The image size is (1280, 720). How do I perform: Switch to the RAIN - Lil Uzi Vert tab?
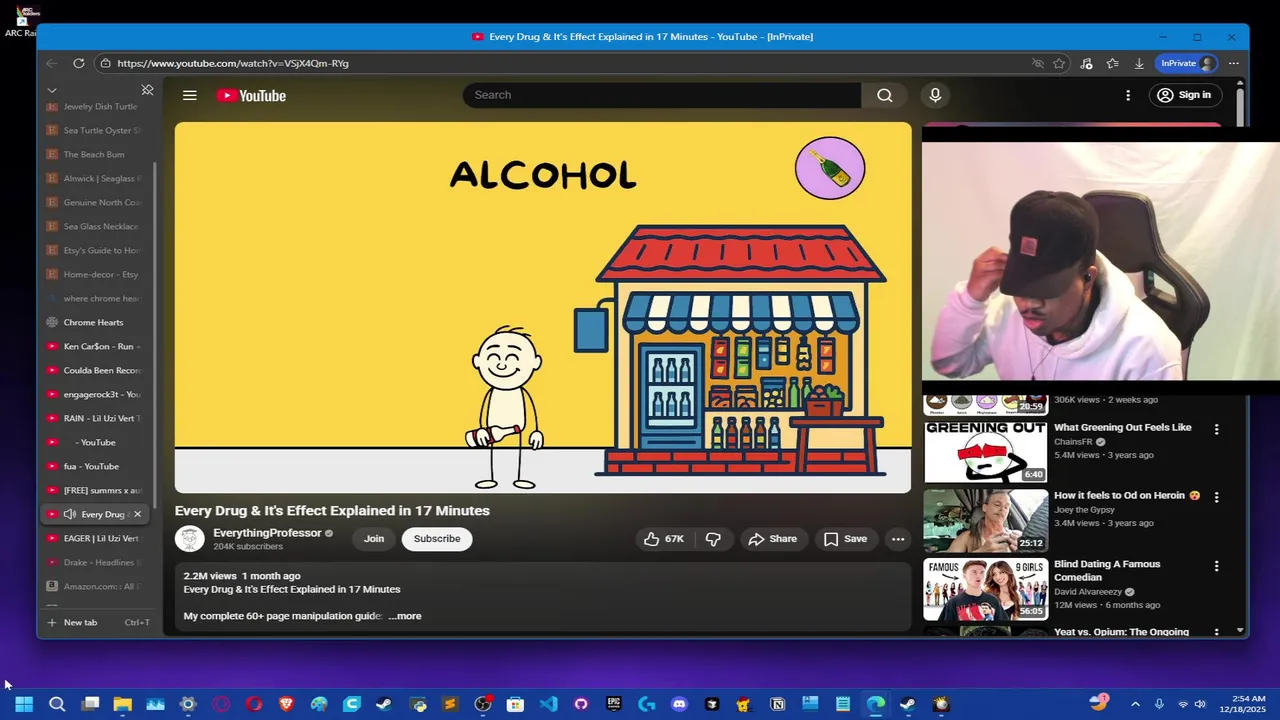click(97, 418)
